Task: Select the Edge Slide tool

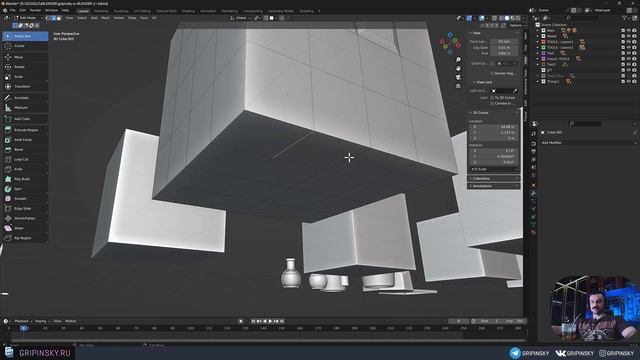Action: click(x=25, y=209)
